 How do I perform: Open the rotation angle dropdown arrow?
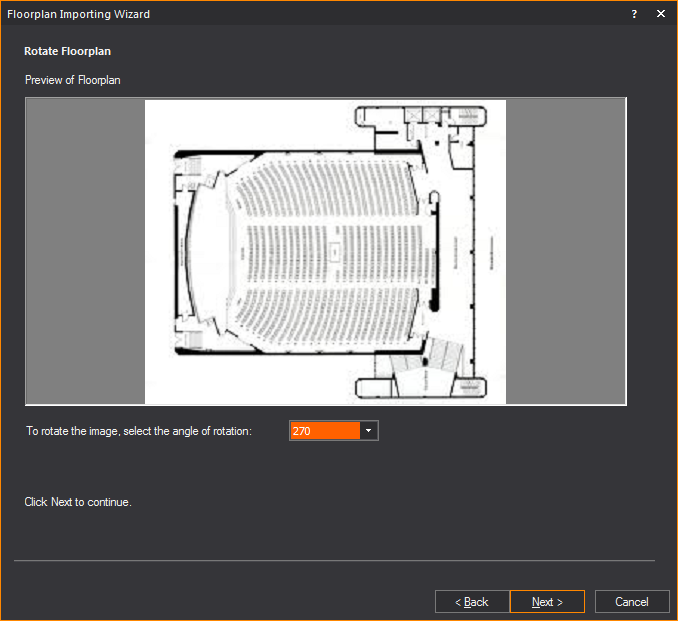pyautogui.click(x=369, y=431)
